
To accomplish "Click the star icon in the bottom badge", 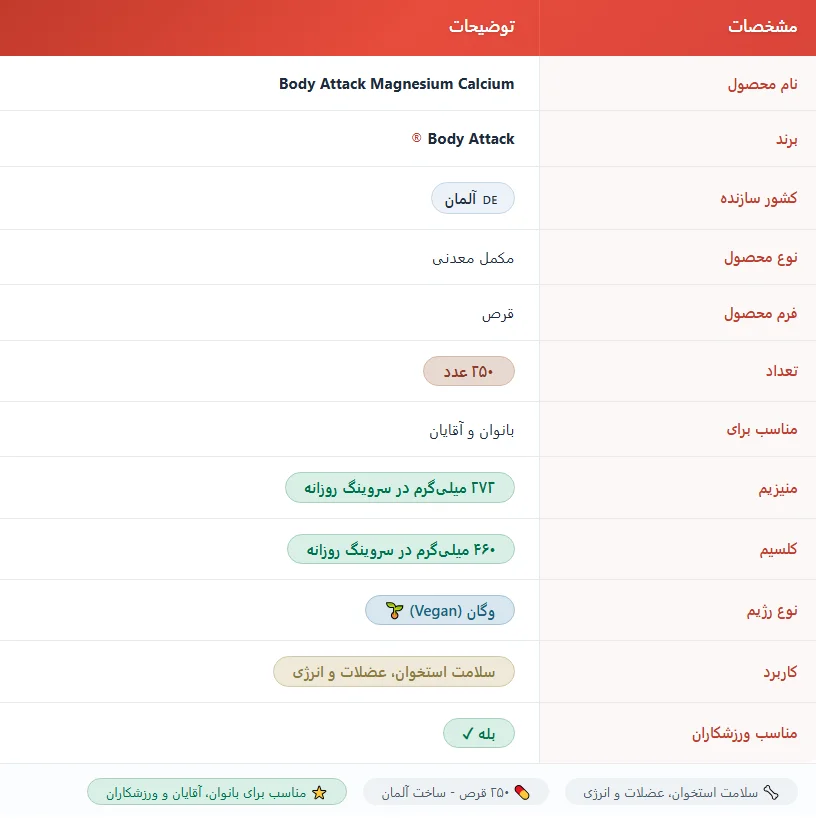I will (x=319, y=792).
